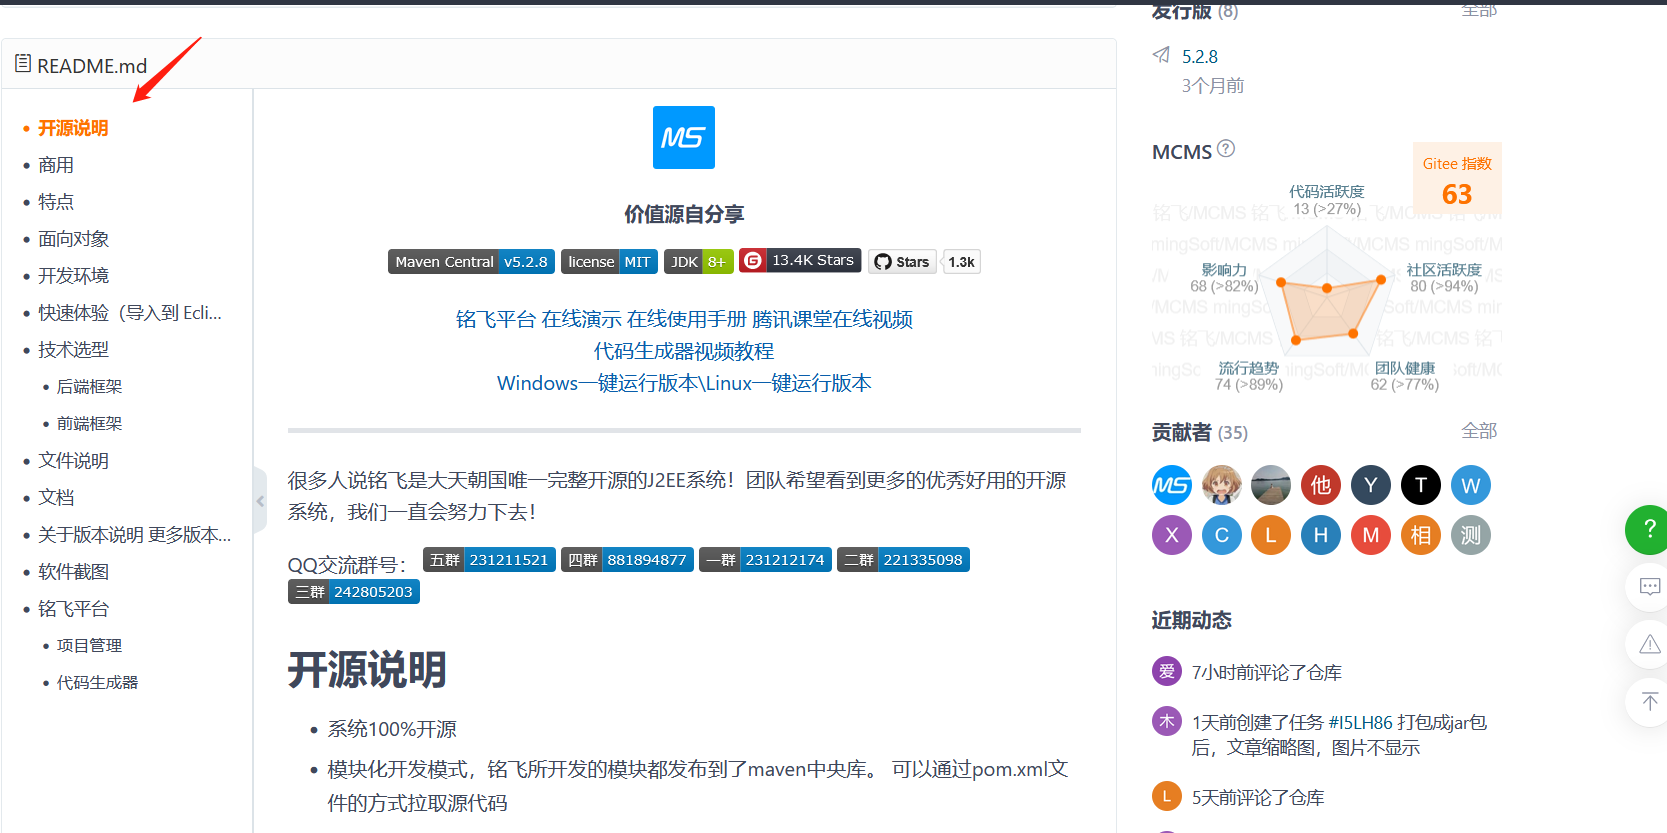The image size is (1667, 833).
Task: Click the GitHub 1.3k star count
Action: [962, 262]
